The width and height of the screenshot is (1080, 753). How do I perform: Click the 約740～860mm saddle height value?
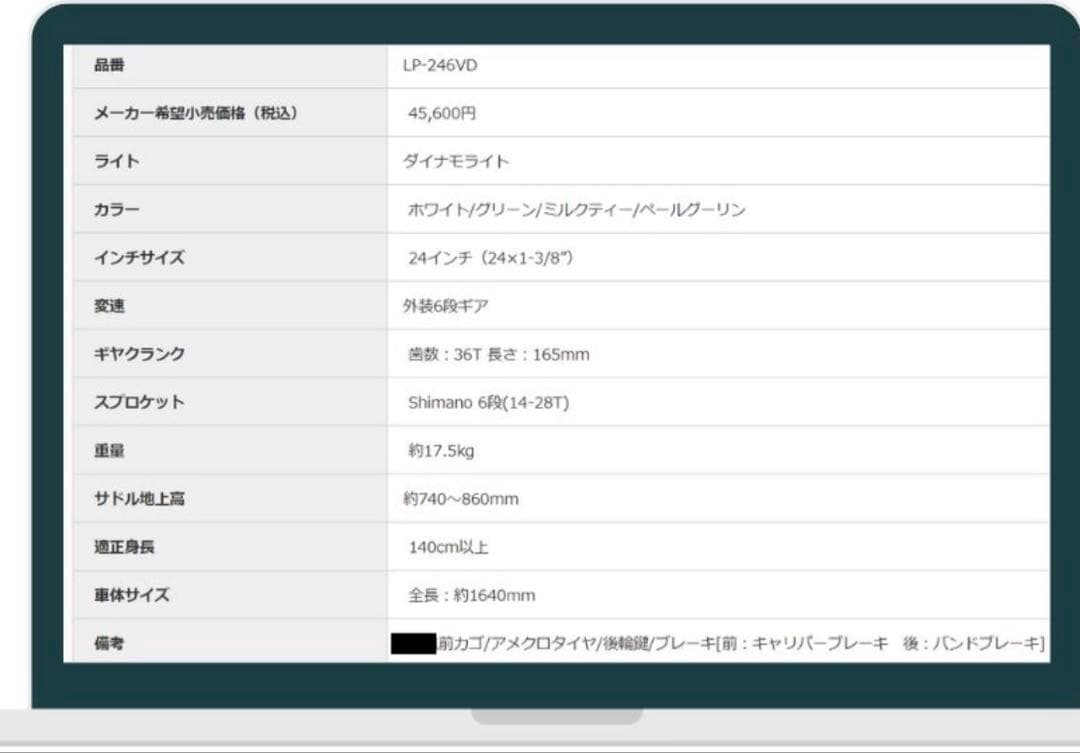[461, 499]
